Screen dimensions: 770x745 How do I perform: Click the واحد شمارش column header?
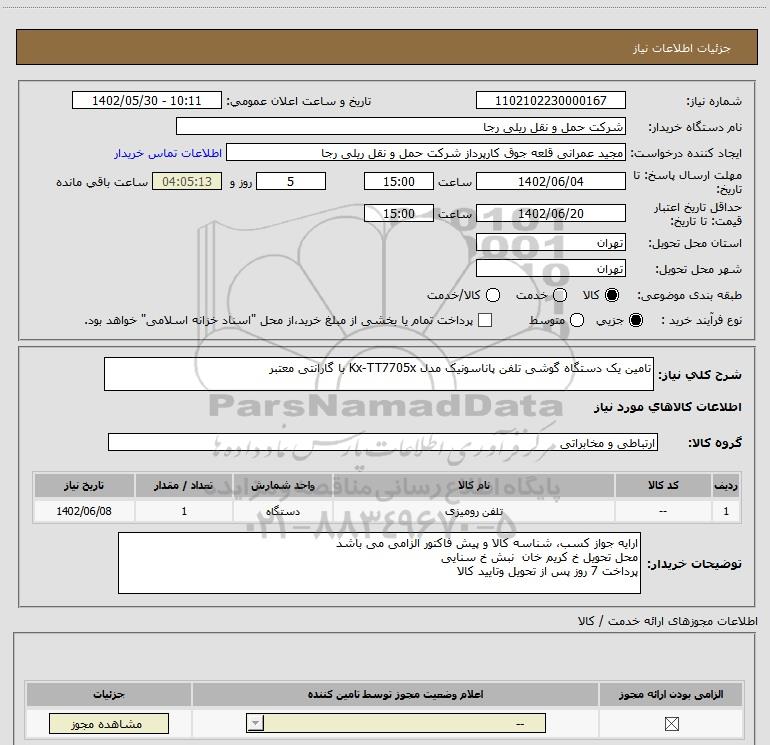click(x=283, y=485)
